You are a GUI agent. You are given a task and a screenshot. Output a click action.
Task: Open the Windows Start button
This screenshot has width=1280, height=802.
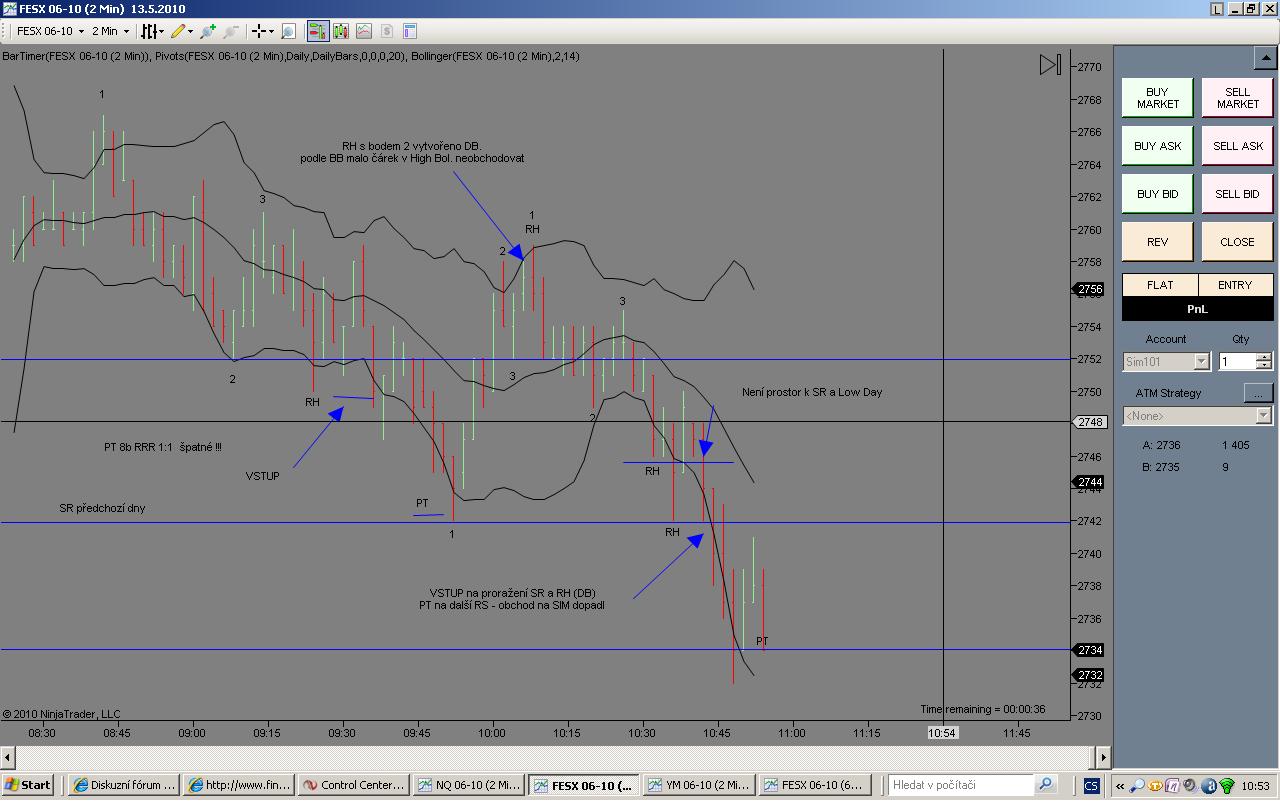pyautogui.click(x=28, y=785)
